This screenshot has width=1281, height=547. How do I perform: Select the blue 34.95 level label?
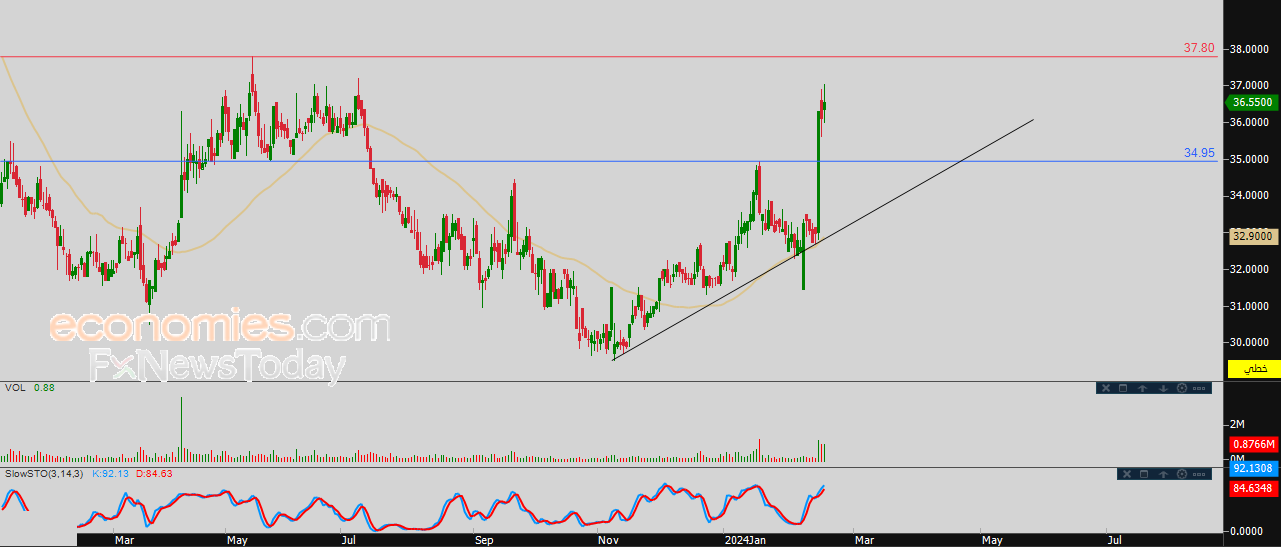[x=1199, y=153]
